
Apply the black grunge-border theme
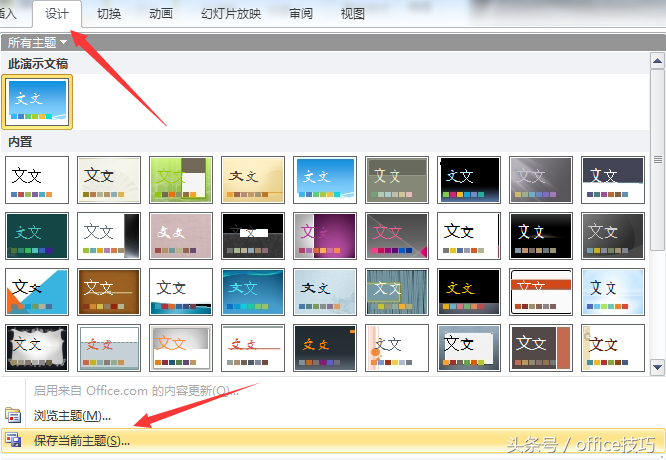coord(37,348)
